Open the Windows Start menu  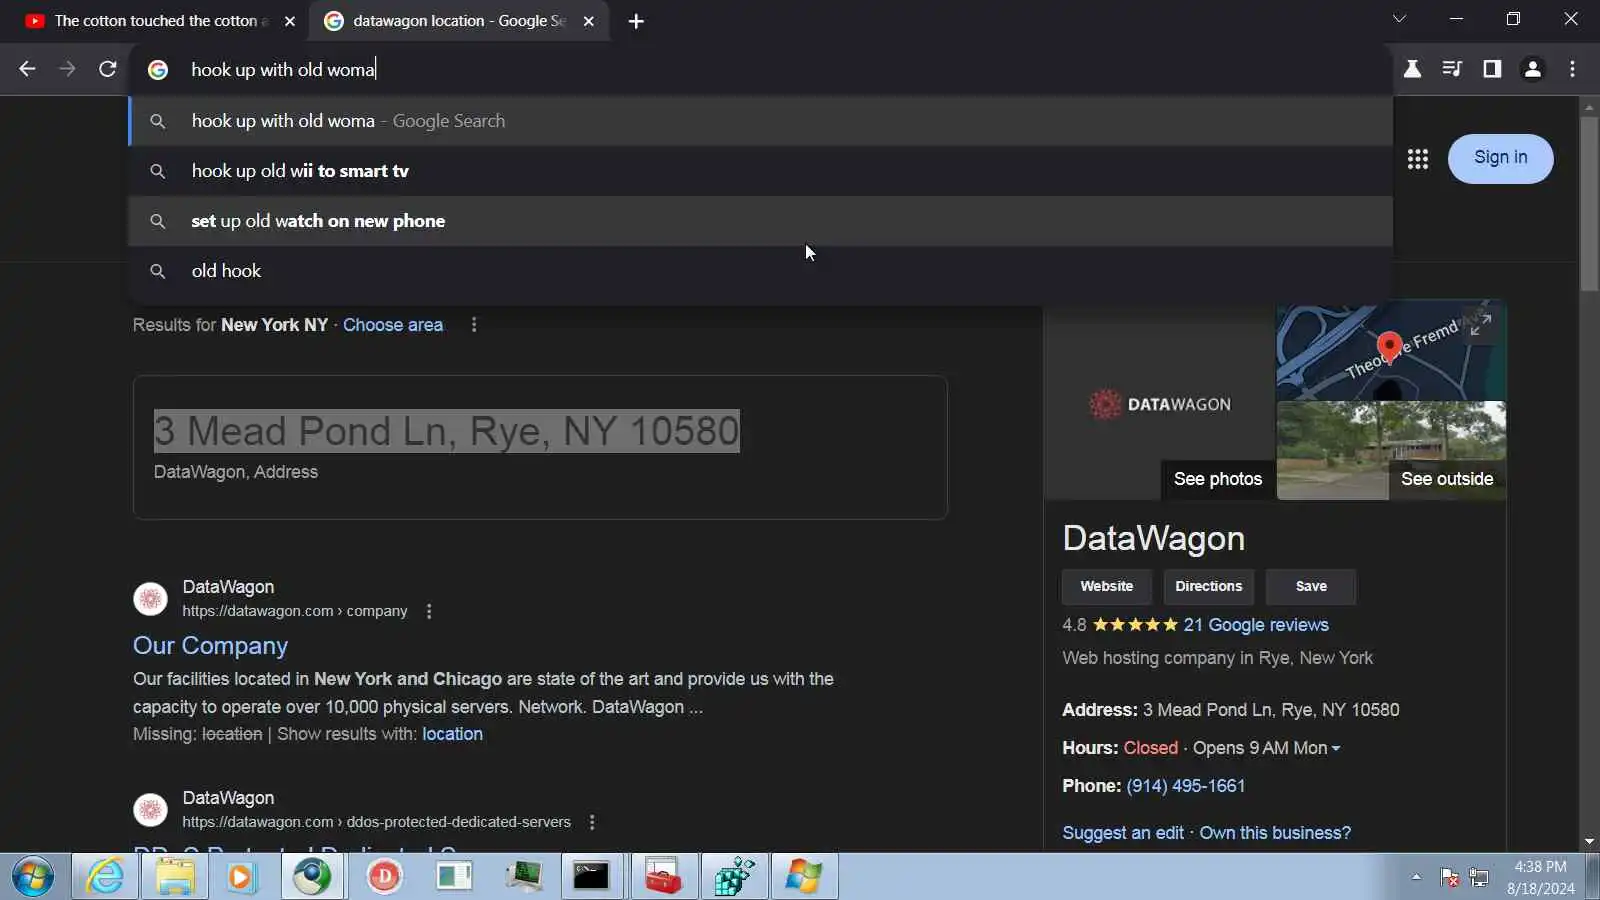(33, 877)
